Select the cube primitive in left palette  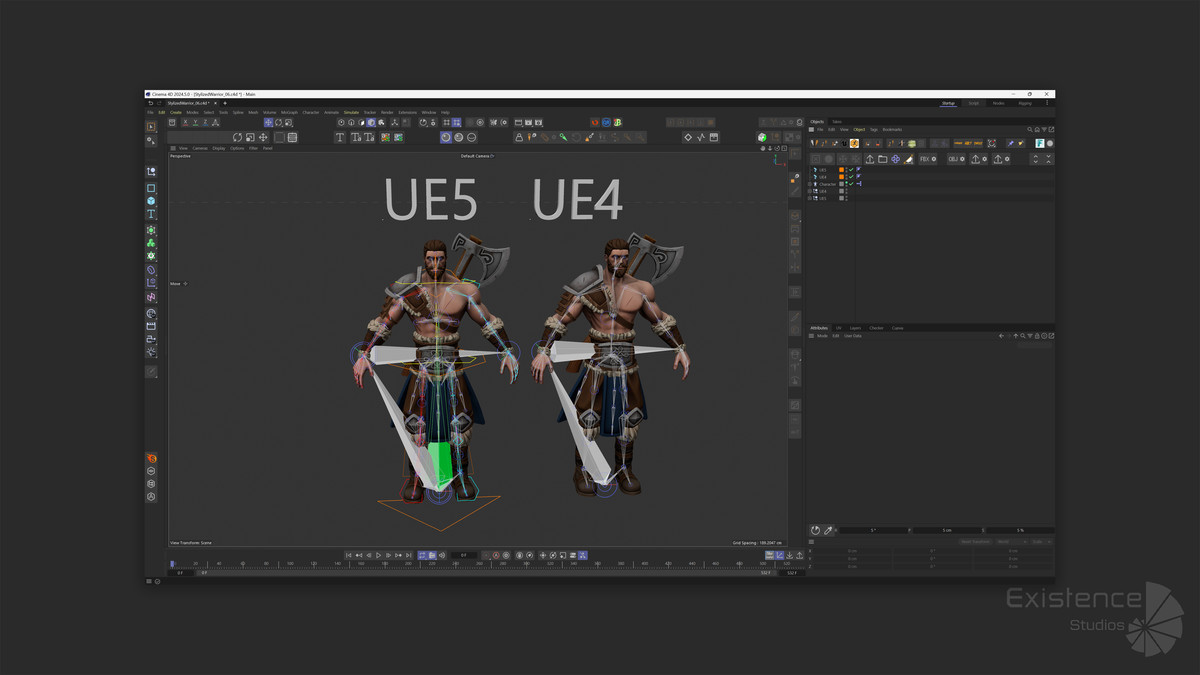pyautogui.click(x=152, y=201)
